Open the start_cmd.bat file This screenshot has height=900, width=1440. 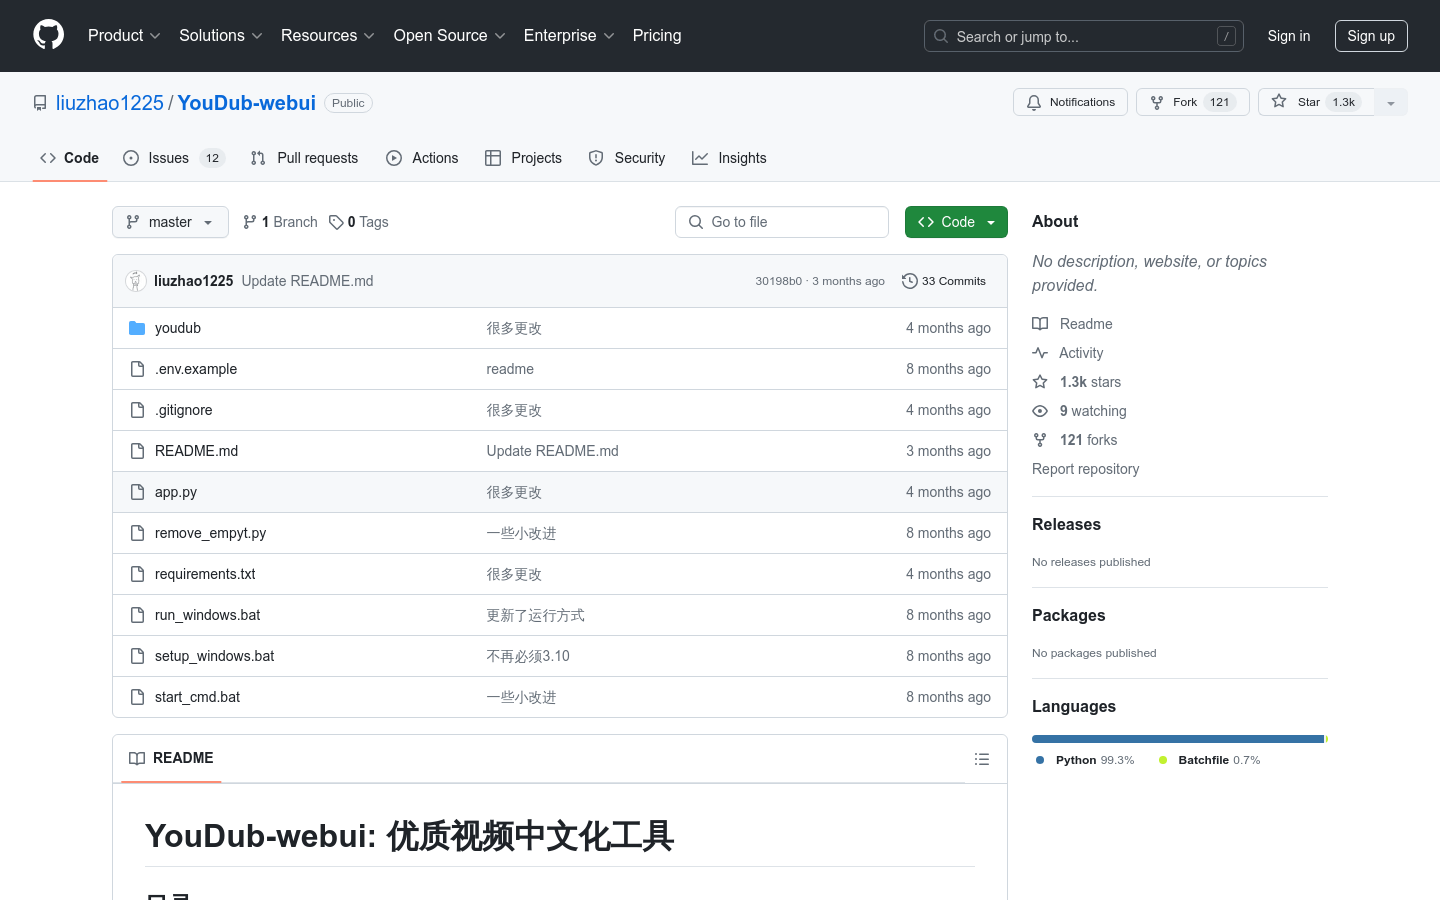(197, 697)
